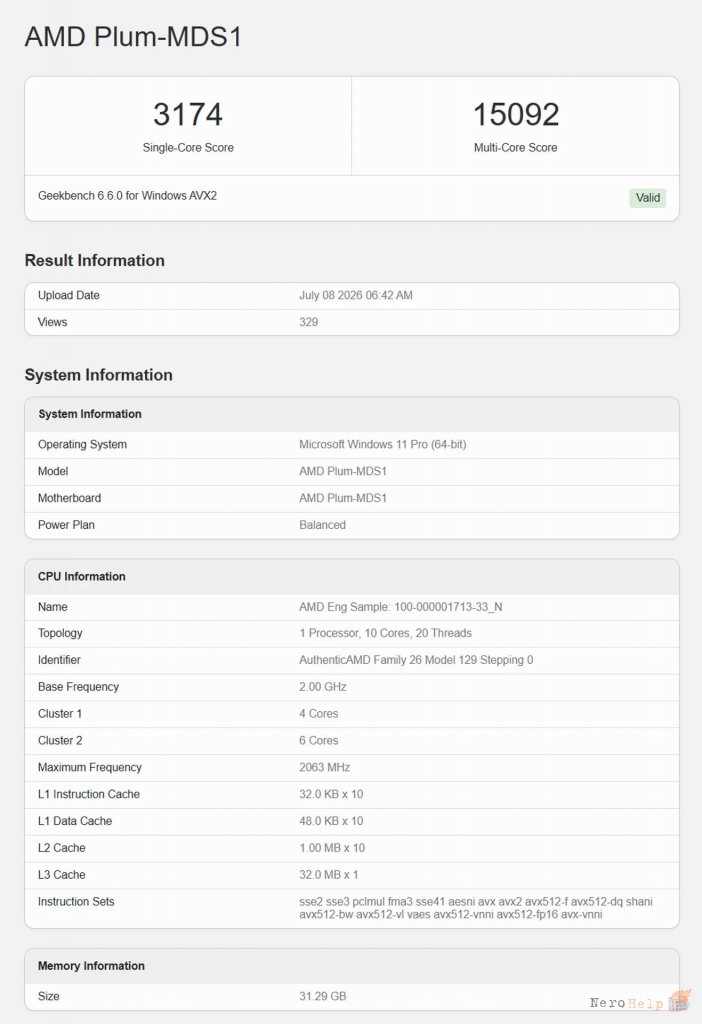Select the Motherboard row value AMD Plum-MDS1
The width and height of the screenshot is (702, 1024).
(343, 498)
